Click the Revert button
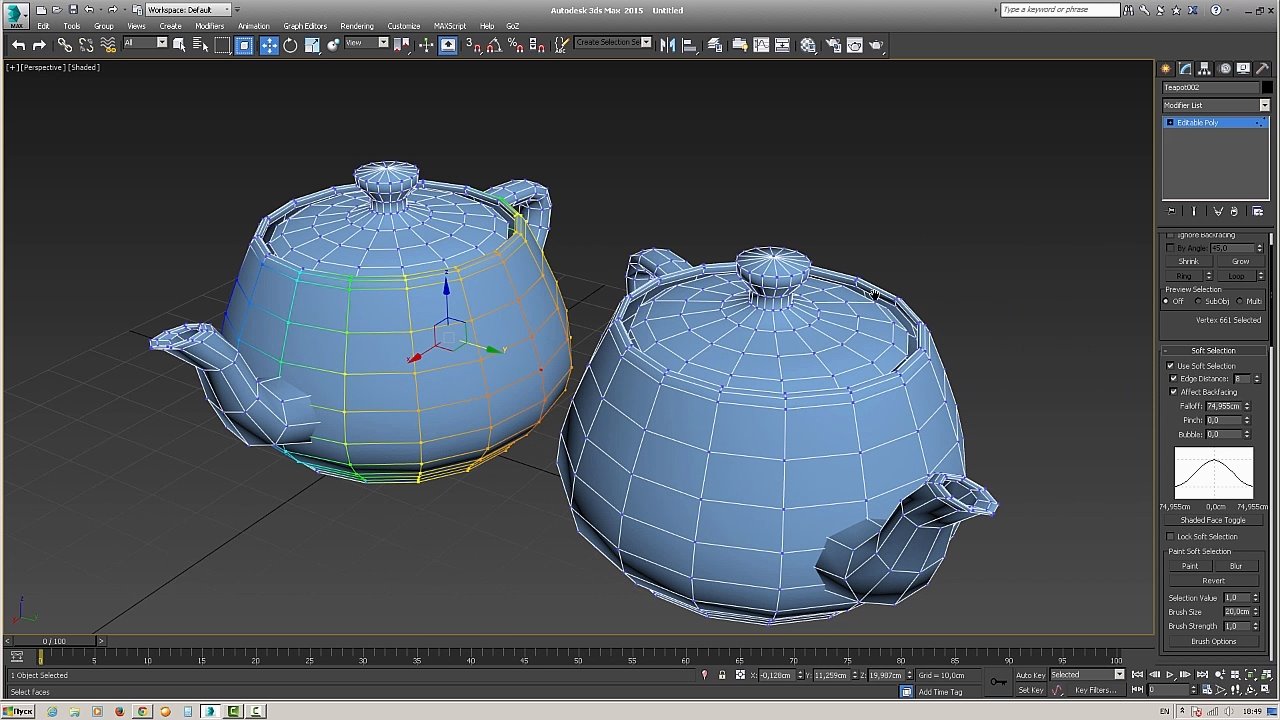The height and width of the screenshot is (720, 1280). [x=1213, y=581]
